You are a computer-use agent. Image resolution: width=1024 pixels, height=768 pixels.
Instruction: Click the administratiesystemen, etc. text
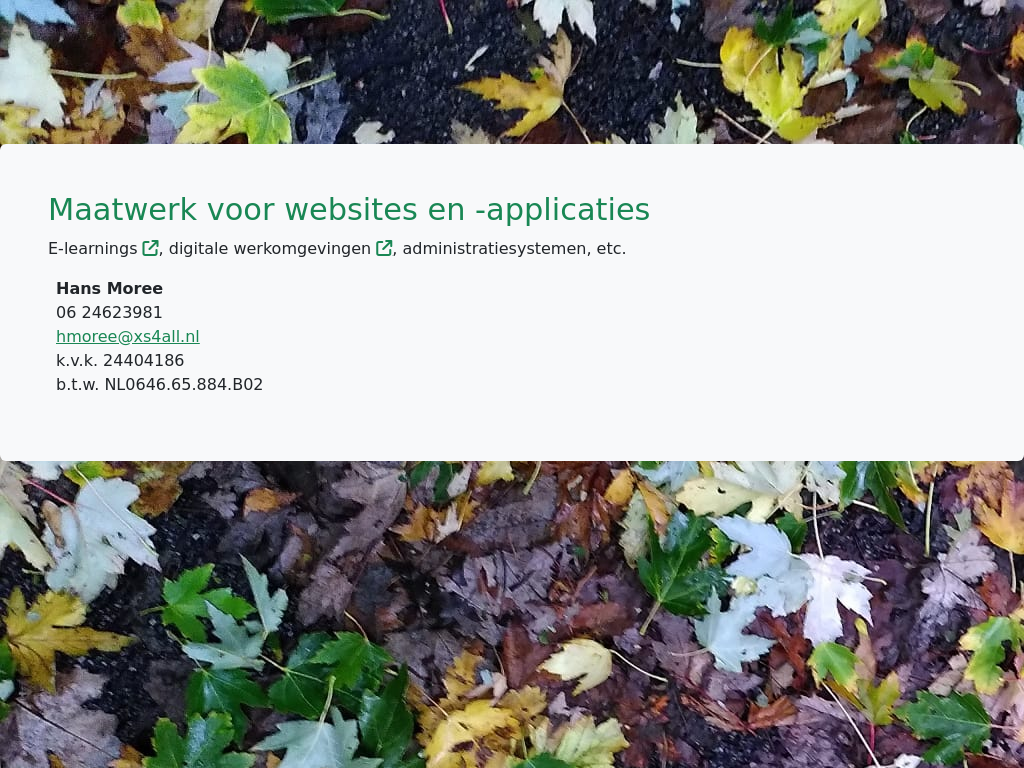tap(514, 249)
